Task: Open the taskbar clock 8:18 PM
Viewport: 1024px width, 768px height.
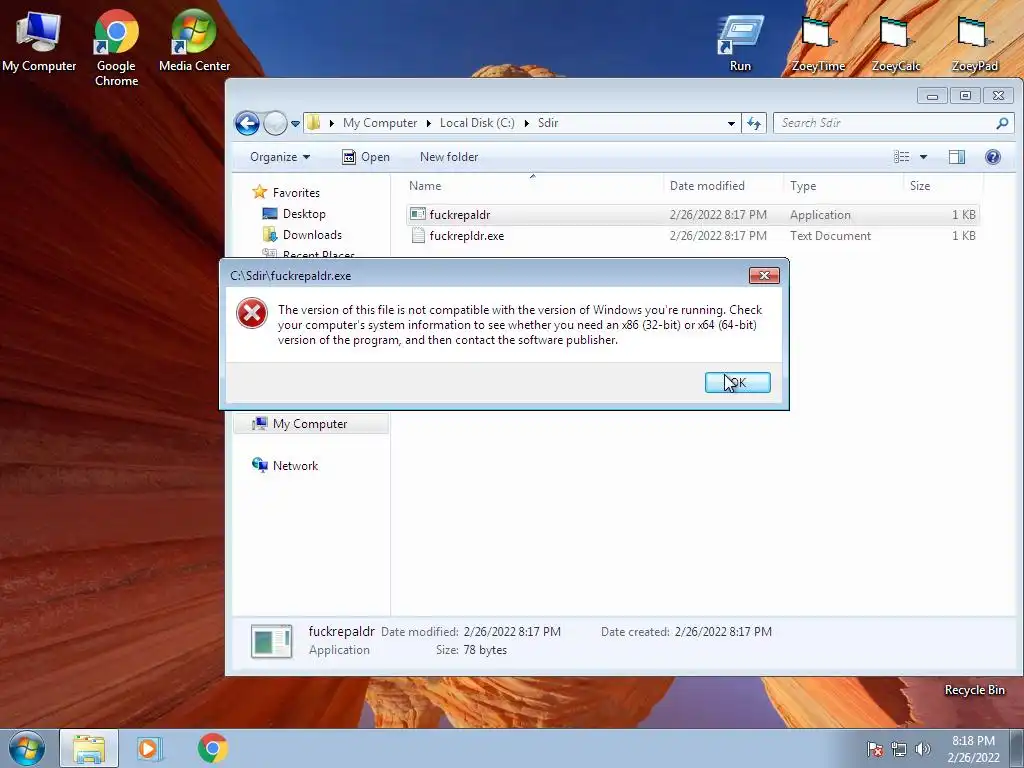Action: click(973, 749)
